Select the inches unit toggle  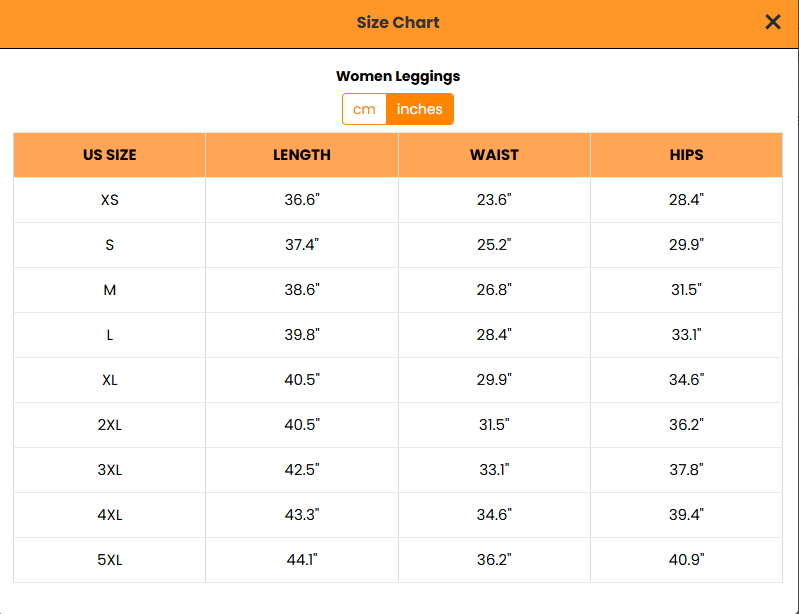pos(420,109)
